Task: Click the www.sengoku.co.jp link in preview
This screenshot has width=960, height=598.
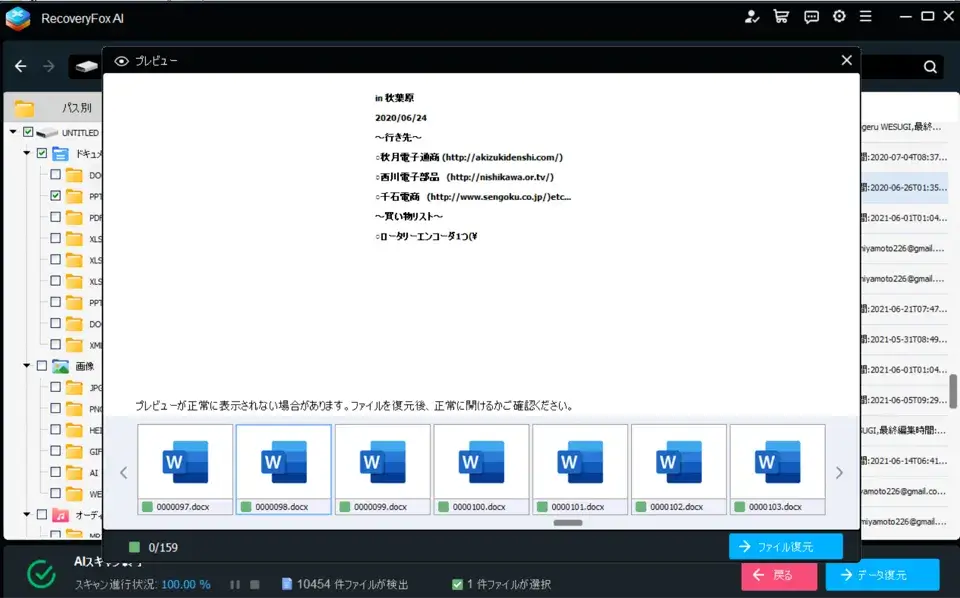Action: click(490, 196)
